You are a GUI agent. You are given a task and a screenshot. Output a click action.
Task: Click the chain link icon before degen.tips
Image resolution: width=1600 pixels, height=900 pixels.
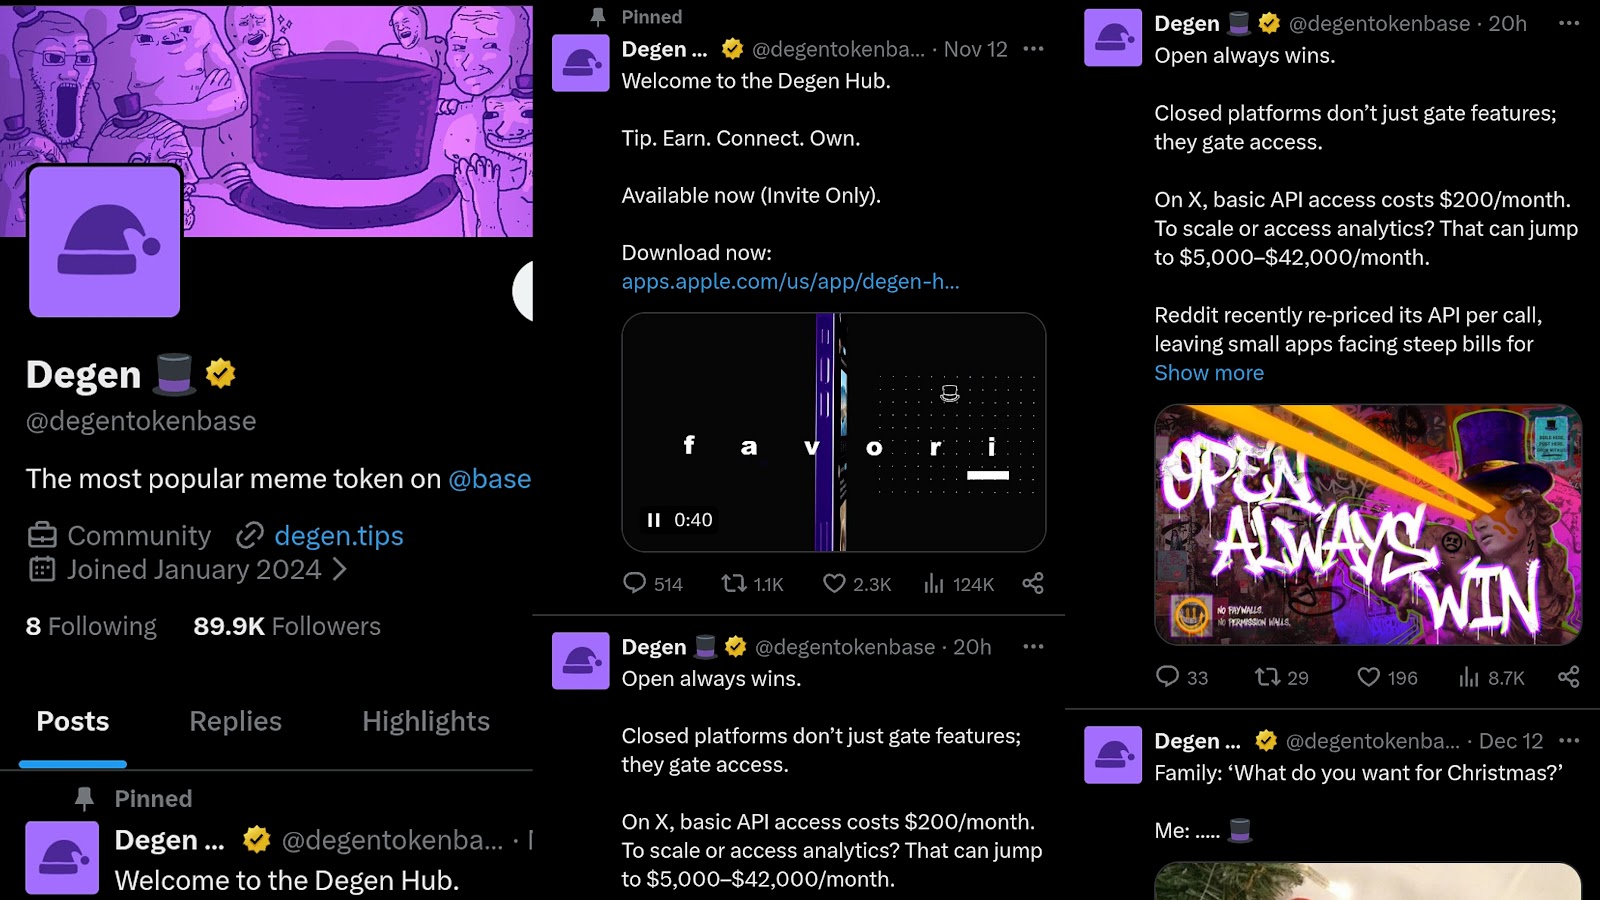tap(249, 536)
